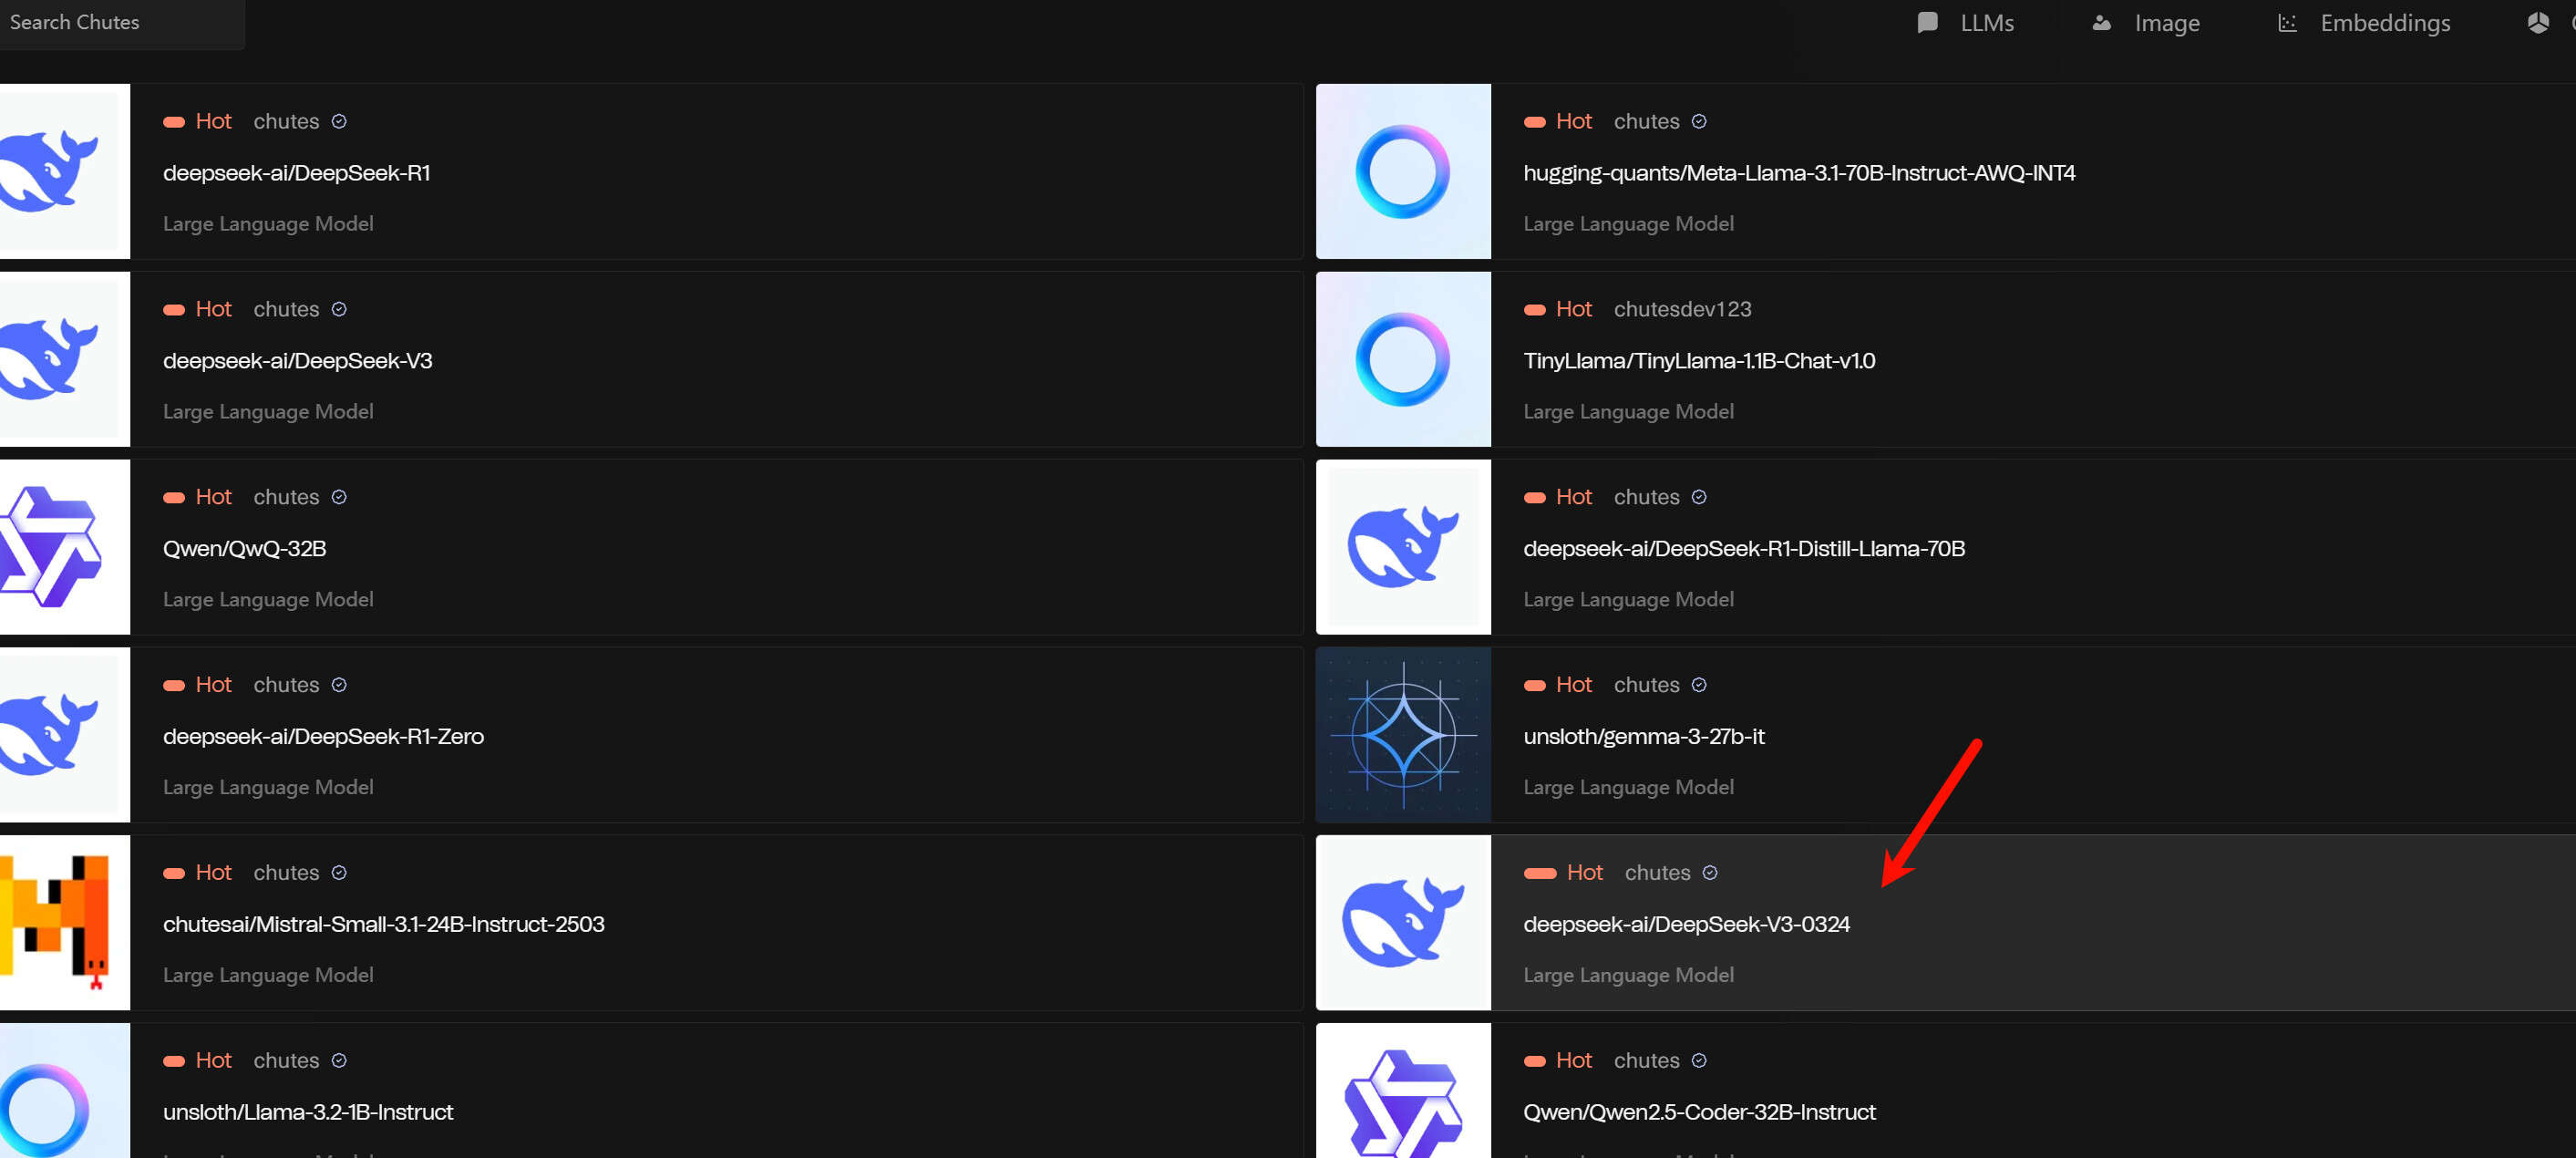The width and height of the screenshot is (2576, 1158).
Task: Click the cut-off category icon after Embeddings
Action: (x=2538, y=23)
